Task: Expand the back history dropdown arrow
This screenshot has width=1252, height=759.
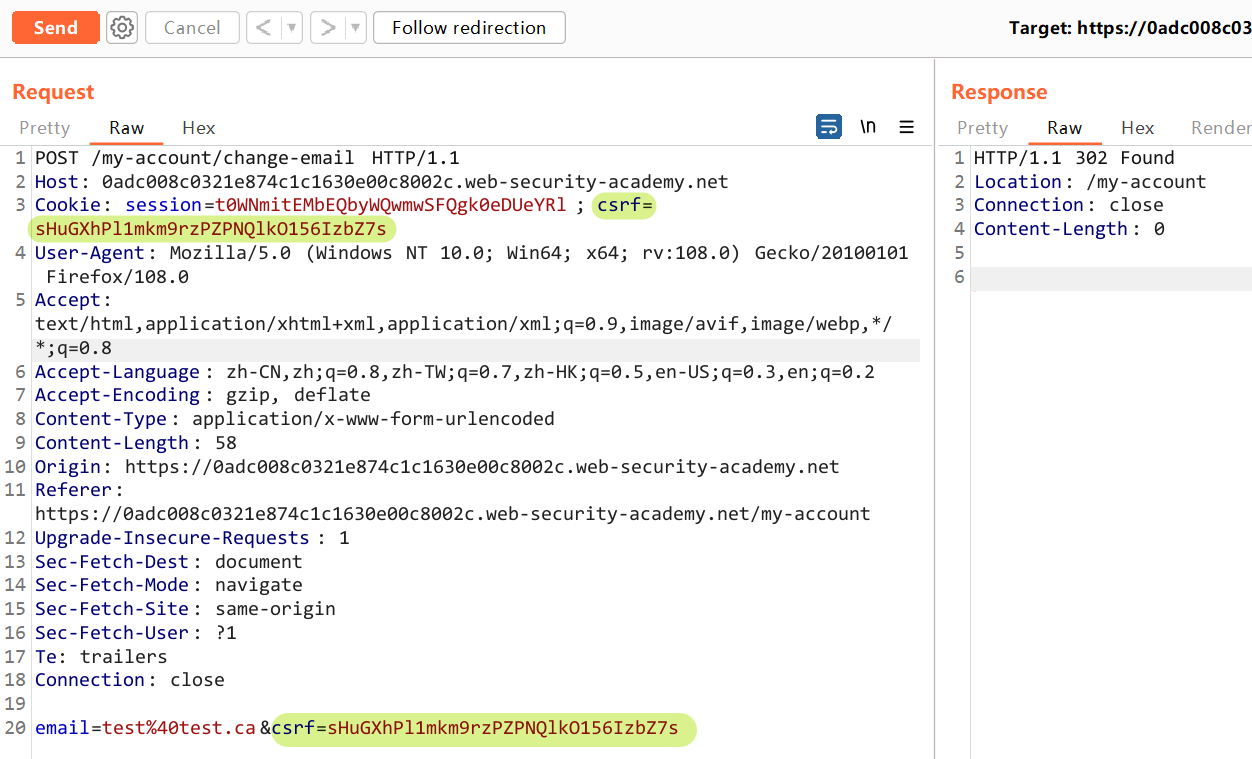Action: 292,28
